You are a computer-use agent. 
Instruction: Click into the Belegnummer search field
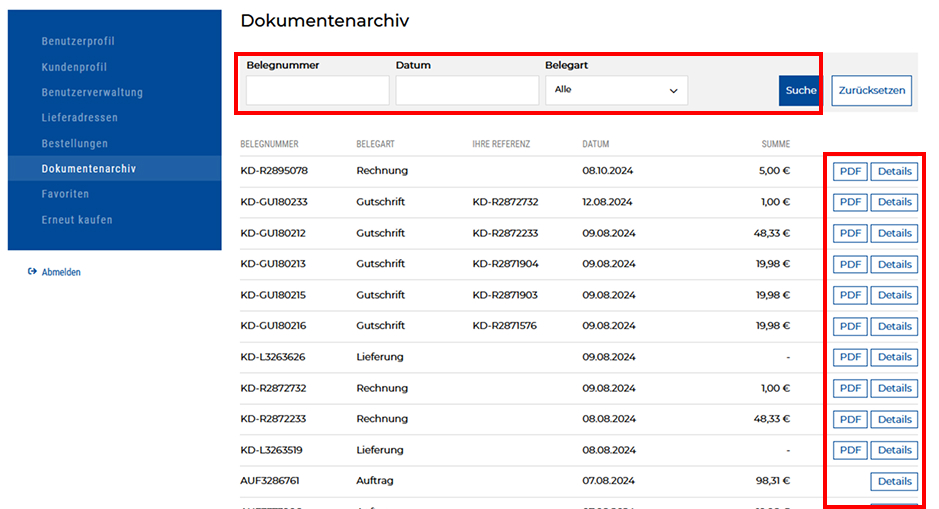pyautogui.click(x=317, y=91)
